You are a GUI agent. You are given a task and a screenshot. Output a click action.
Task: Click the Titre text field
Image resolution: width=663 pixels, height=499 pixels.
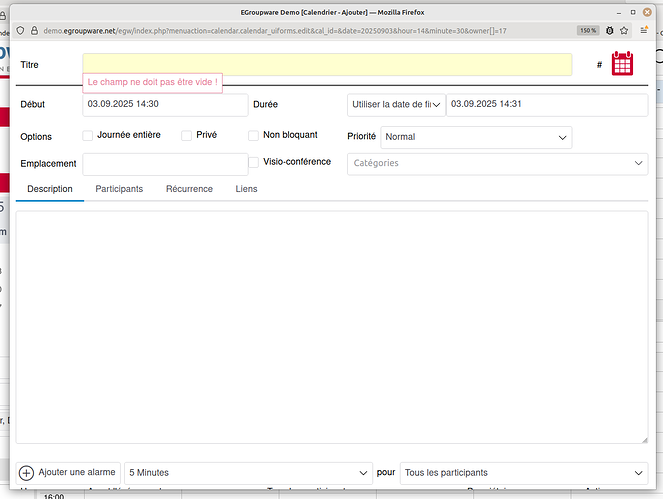coord(327,65)
